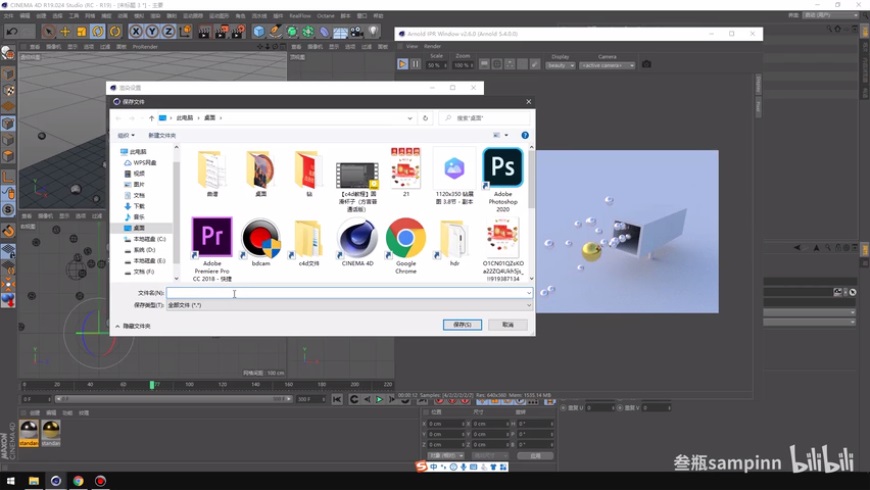Open the c4d文件 folder

coord(309,242)
